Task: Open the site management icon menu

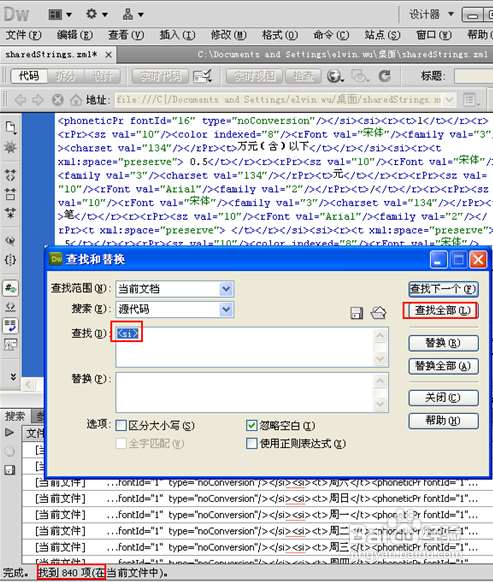Action: tap(133, 14)
